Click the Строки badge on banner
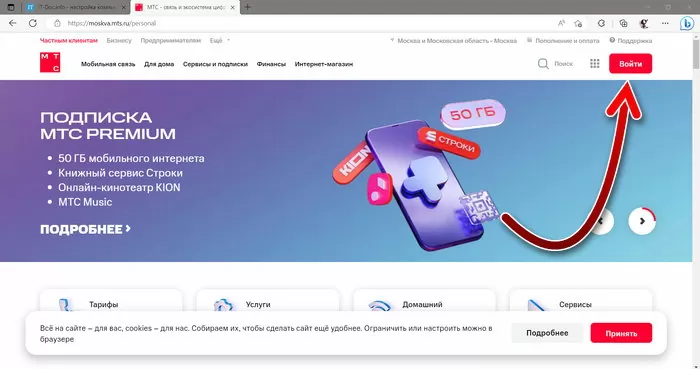This screenshot has width=700, height=369. pyautogui.click(x=450, y=143)
